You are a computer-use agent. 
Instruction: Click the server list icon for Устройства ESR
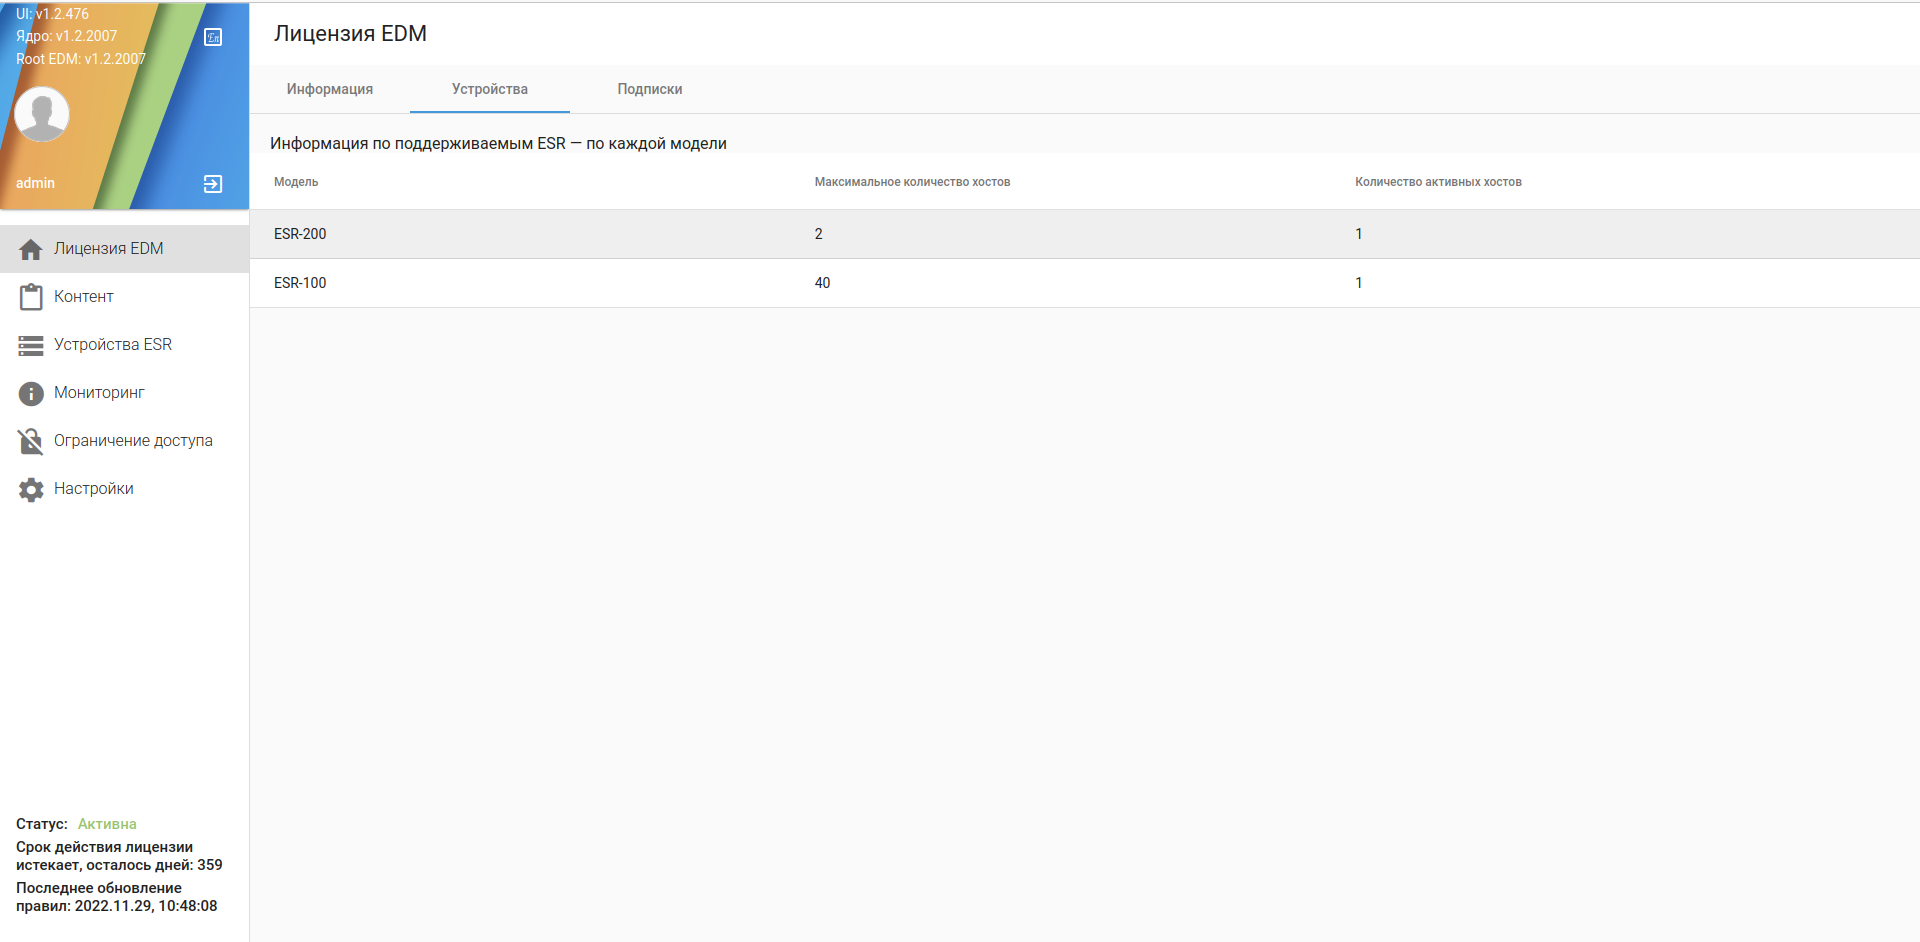tap(31, 345)
